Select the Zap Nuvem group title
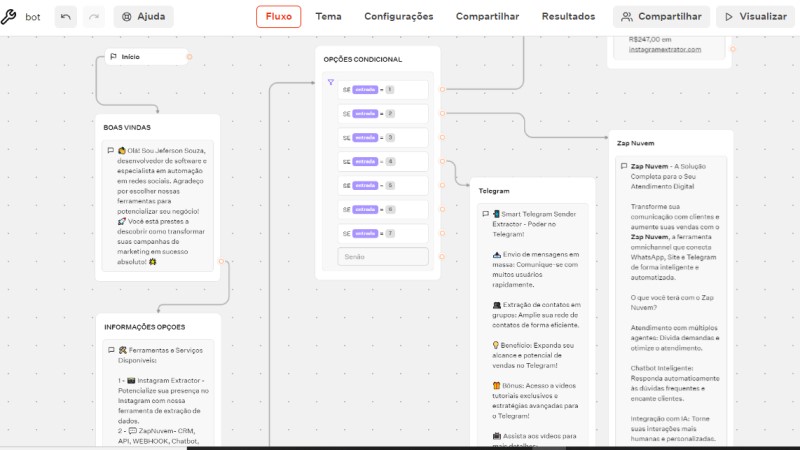This screenshot has width=800, height=450. click(635, 143)
